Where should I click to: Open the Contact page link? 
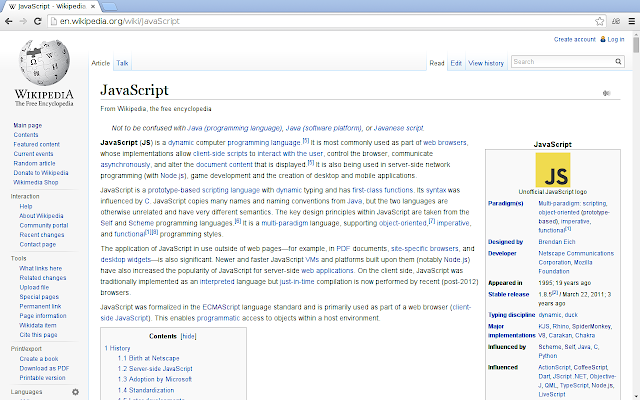point(38,244)
